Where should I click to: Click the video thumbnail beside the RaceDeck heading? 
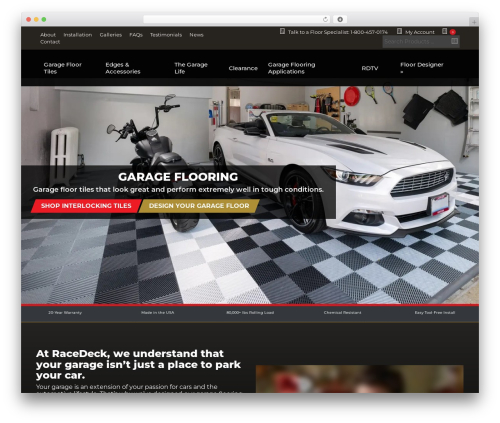coord(360,379)
